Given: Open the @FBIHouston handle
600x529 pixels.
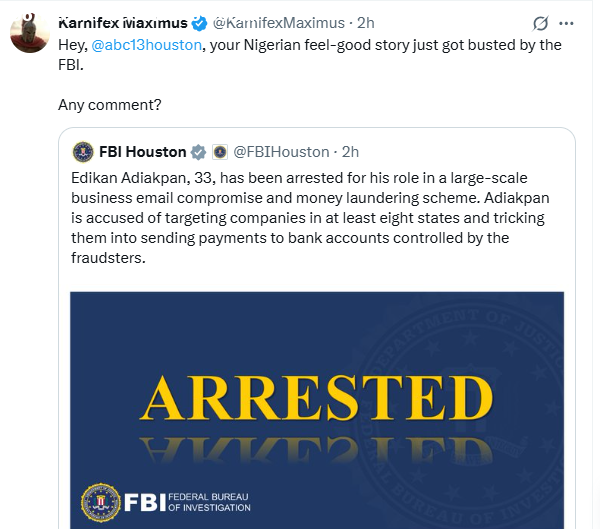Looking at the screenshot, I should pos(281,152).
